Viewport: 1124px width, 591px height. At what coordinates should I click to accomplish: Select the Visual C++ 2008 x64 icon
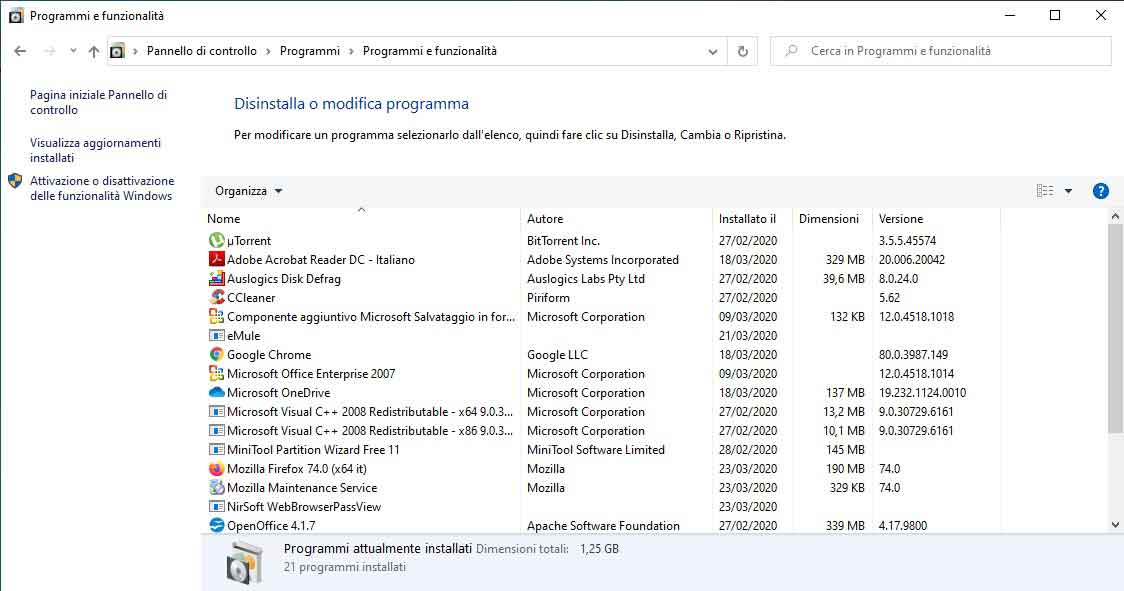click(216, 411)
